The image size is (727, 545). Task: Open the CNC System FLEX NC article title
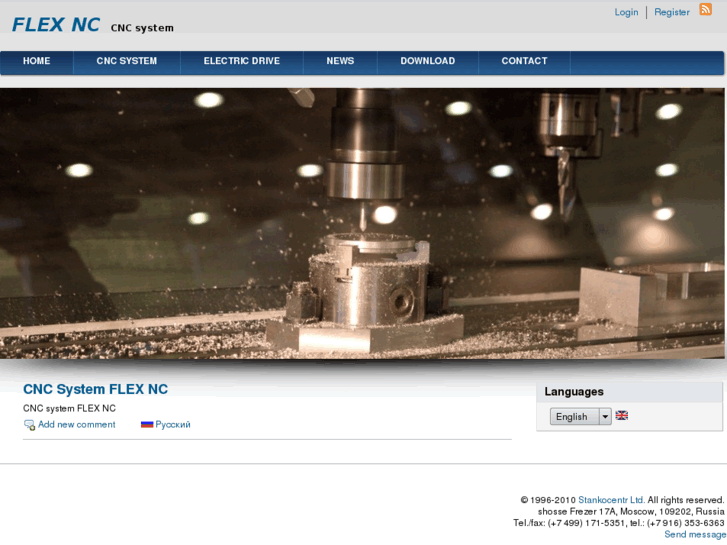point(96,389)
